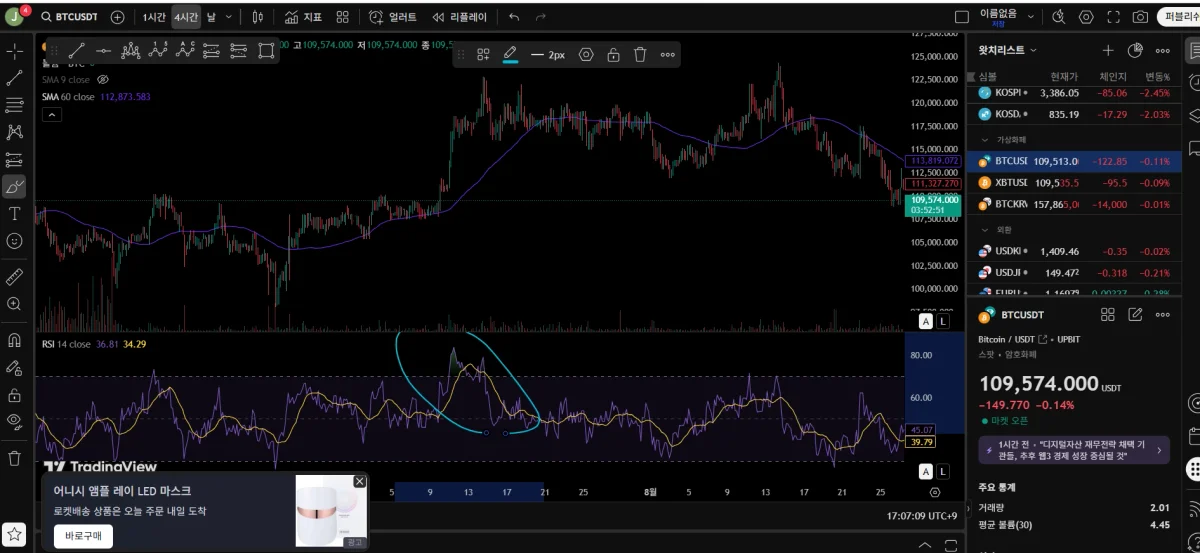Viewport: 1200px width, 553px height.
Task: Select the Text tool in left toolbar
Action: pos(14,213)
